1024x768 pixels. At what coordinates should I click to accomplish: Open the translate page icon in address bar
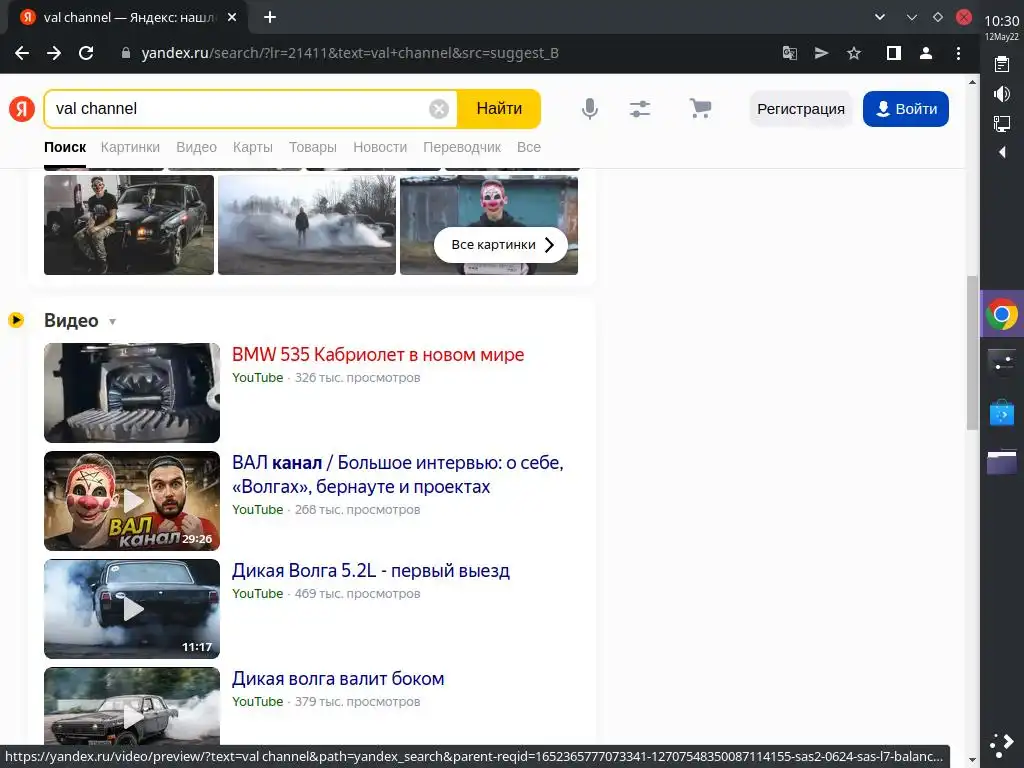[x=790, y=53]
